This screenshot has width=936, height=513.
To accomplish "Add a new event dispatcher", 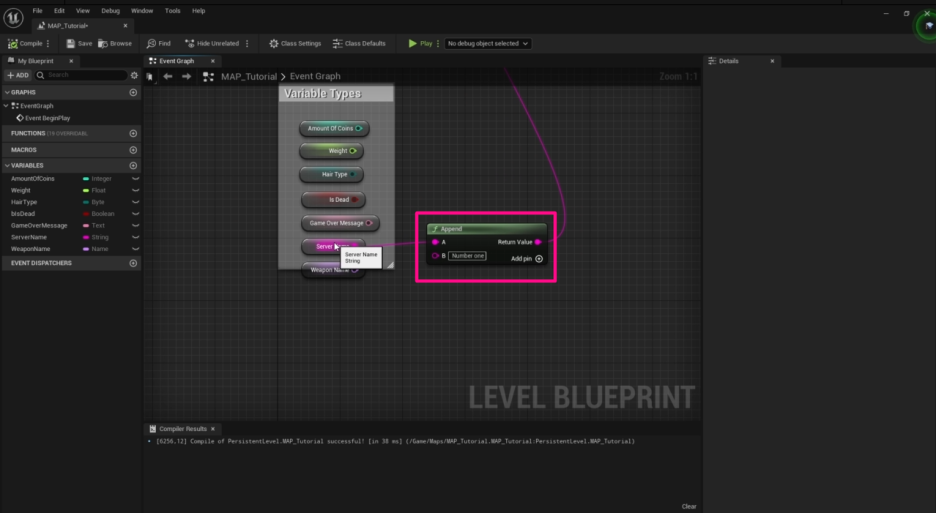I will [x=133, y=263].
